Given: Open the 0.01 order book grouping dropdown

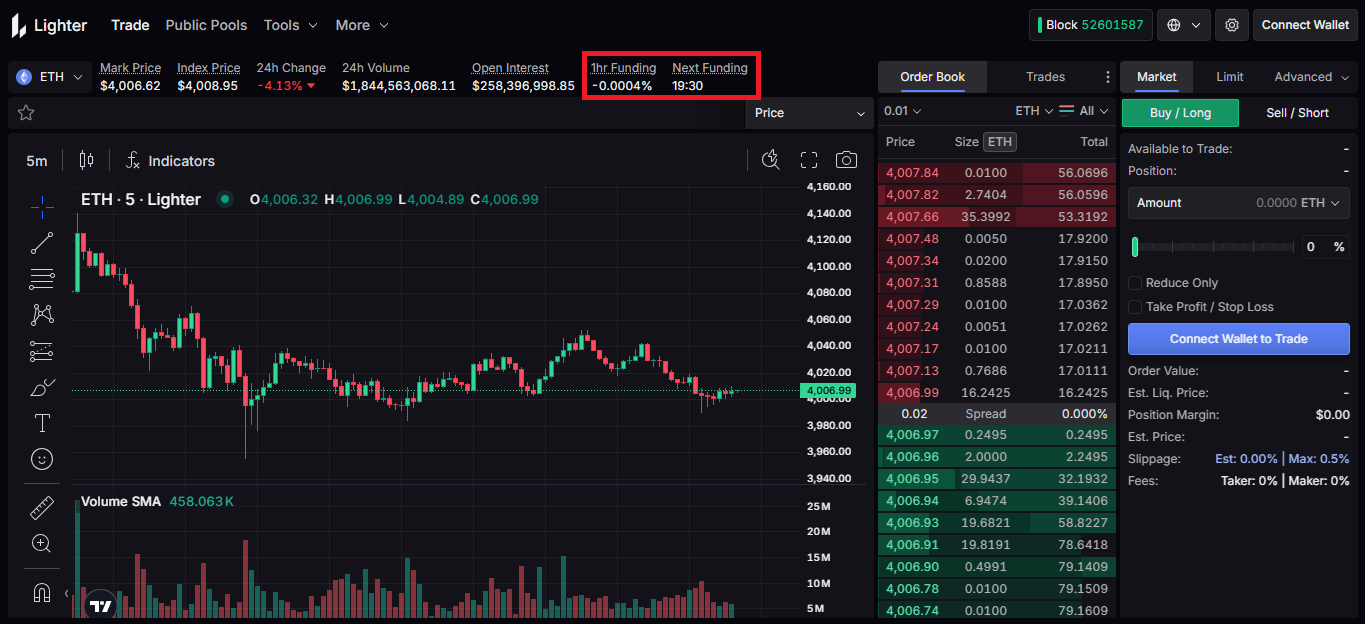Looking at the screenshot, I should pos(903,111).
